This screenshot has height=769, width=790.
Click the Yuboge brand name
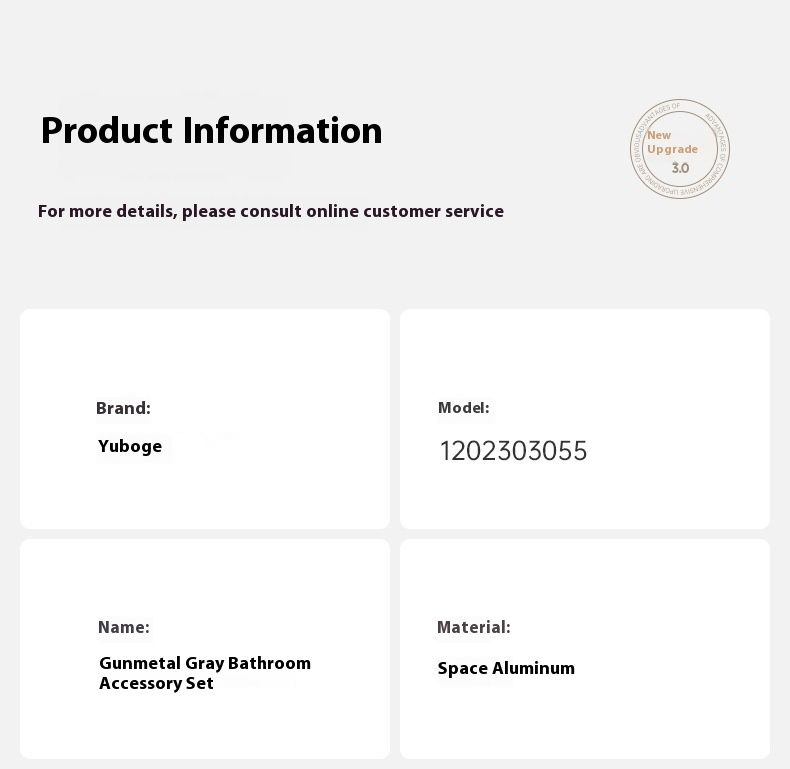click(x=130, y=446)
